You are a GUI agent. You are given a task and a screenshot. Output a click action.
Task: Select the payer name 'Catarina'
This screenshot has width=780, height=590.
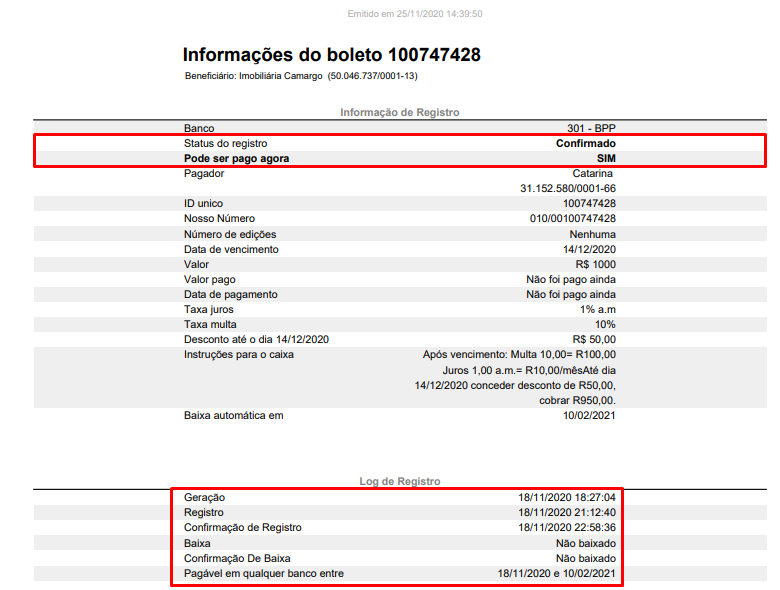[x=592, y=174]
